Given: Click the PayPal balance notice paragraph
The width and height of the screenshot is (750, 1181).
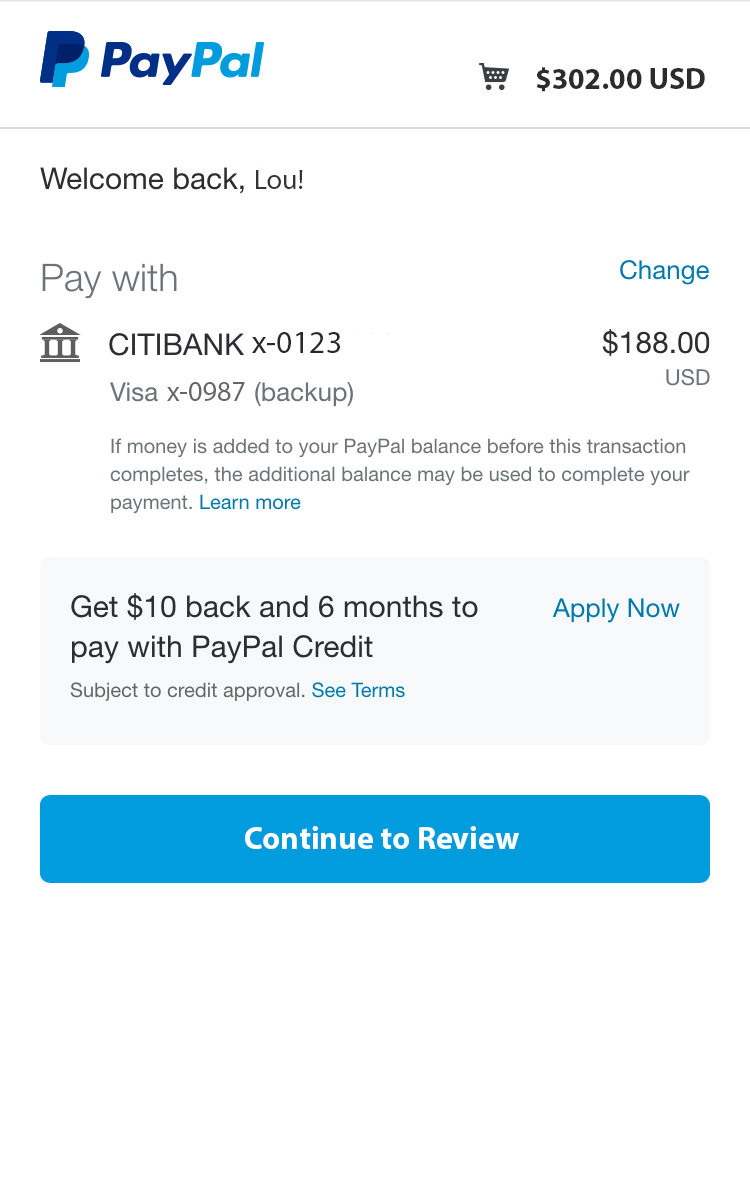Looking at the screenshot, I should click(x=399, y=475).
